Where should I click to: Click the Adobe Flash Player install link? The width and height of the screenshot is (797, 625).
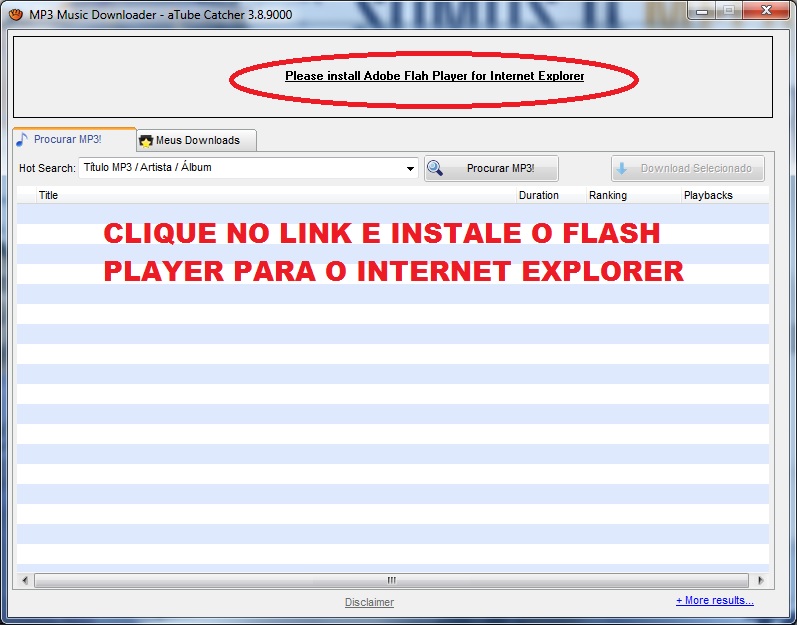[x=434, y=76]
